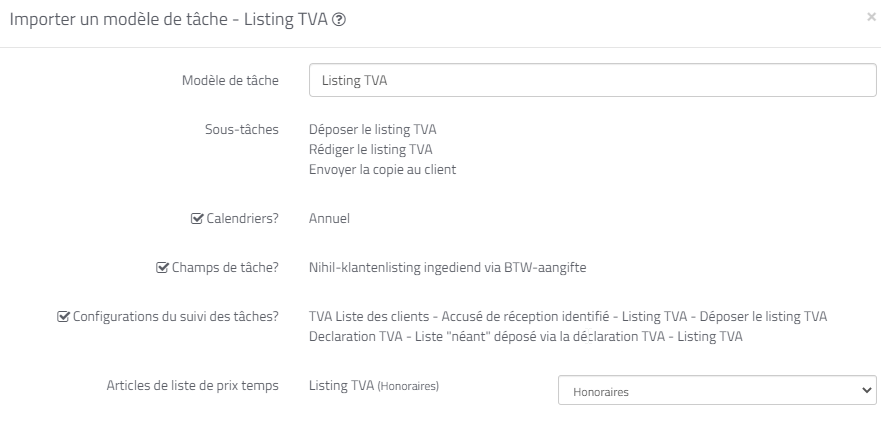
Task: Close the import task template dialog
Action: point(871,17)
